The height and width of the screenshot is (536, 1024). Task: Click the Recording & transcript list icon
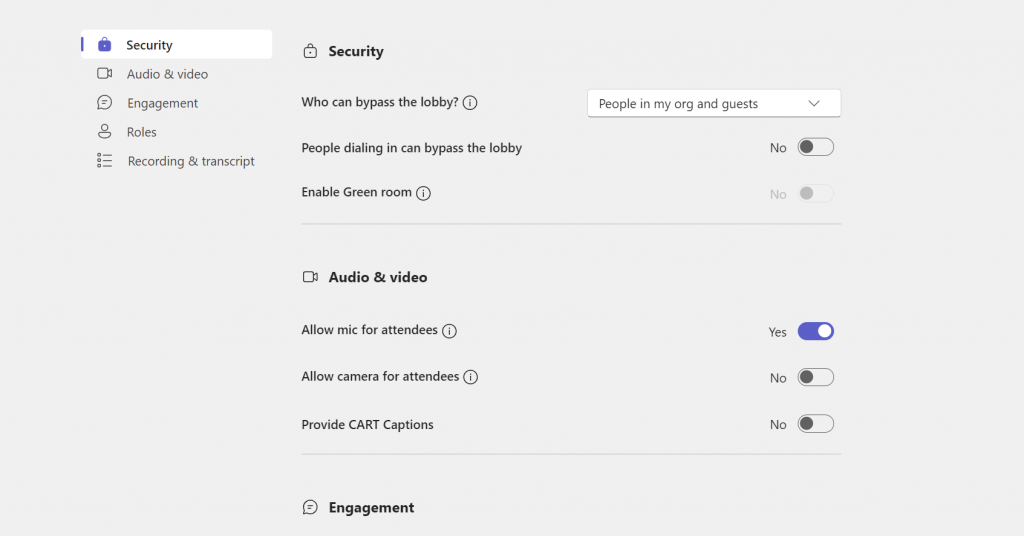(105, 161)
